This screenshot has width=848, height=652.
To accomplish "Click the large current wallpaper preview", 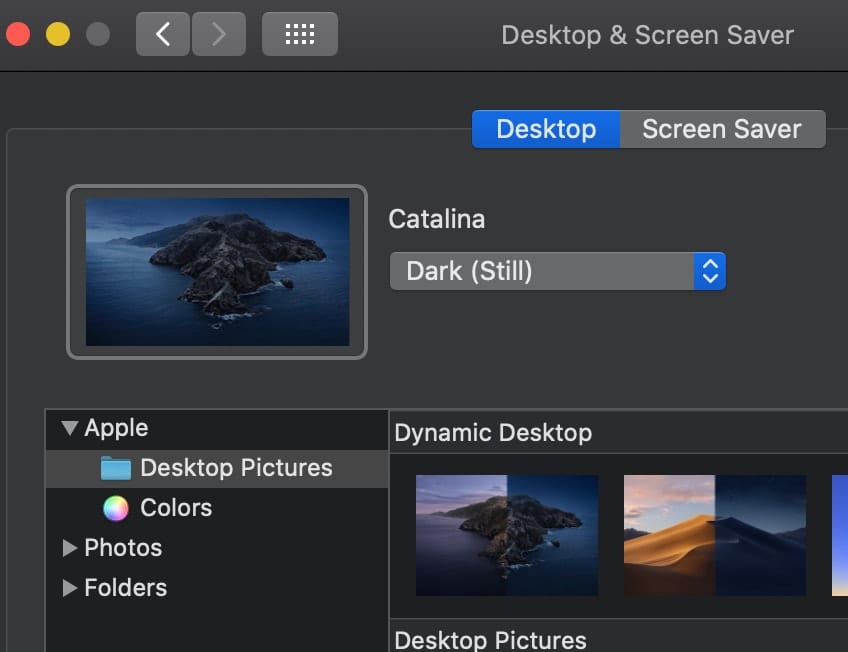I will pyautogui.click(x=217, y=272).
